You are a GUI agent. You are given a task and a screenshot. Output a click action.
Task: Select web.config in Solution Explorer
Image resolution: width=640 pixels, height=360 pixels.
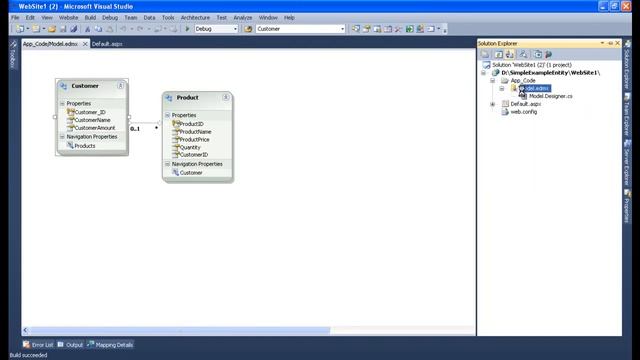pos(524,112)
